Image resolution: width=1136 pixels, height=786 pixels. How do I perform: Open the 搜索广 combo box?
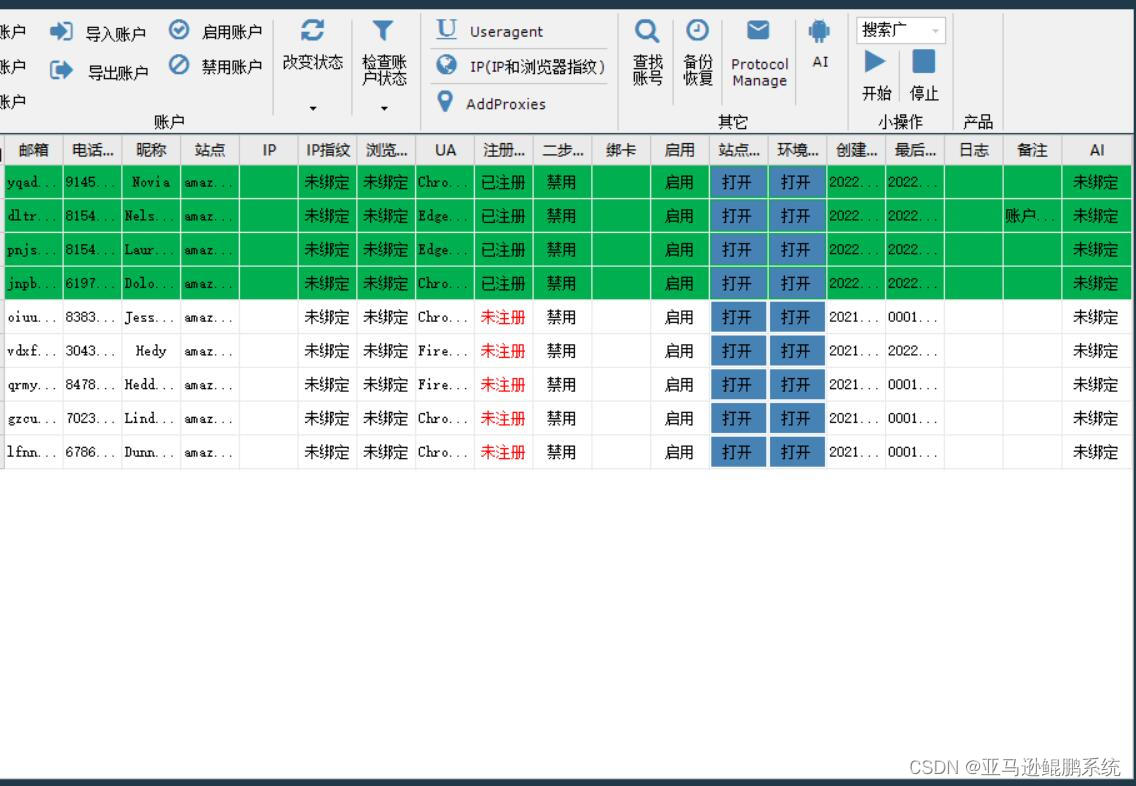click(901, 30)
